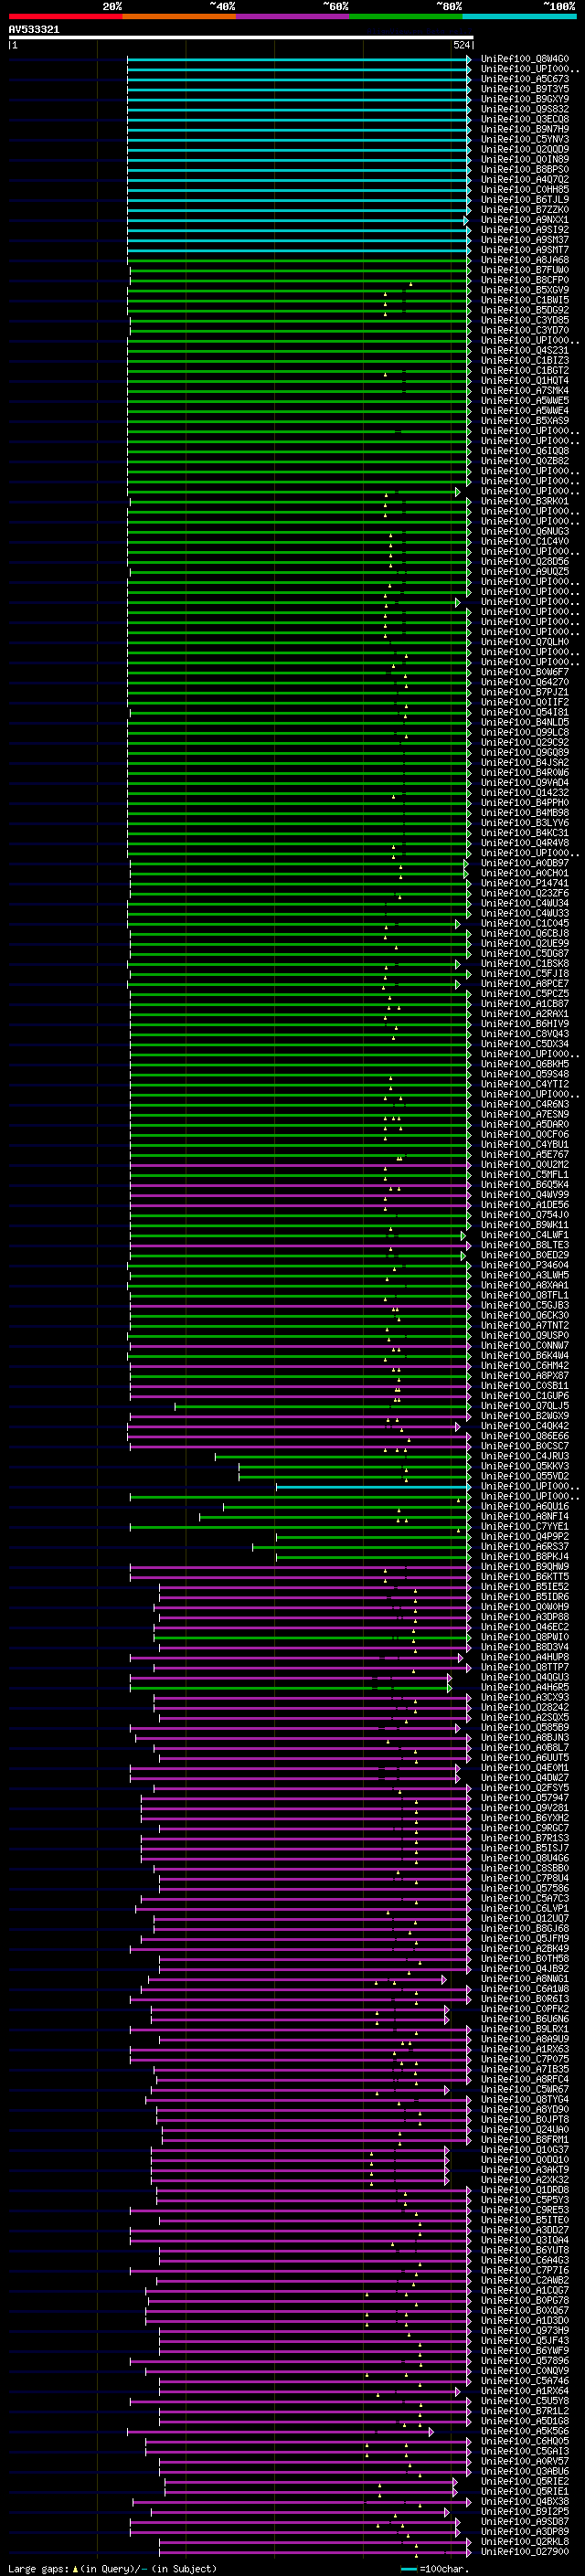Click the purple ~60% identity legend segment
Image resolution: width=585 pixels, height=2576 pixels.
click(293, 16)
